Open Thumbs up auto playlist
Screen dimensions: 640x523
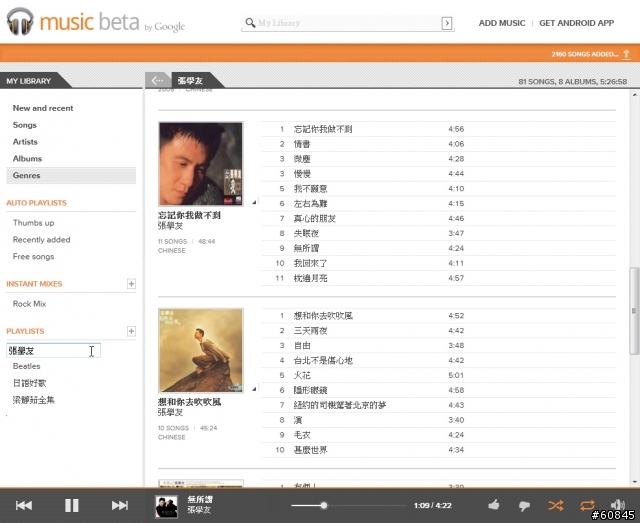(x=33, y=223)
